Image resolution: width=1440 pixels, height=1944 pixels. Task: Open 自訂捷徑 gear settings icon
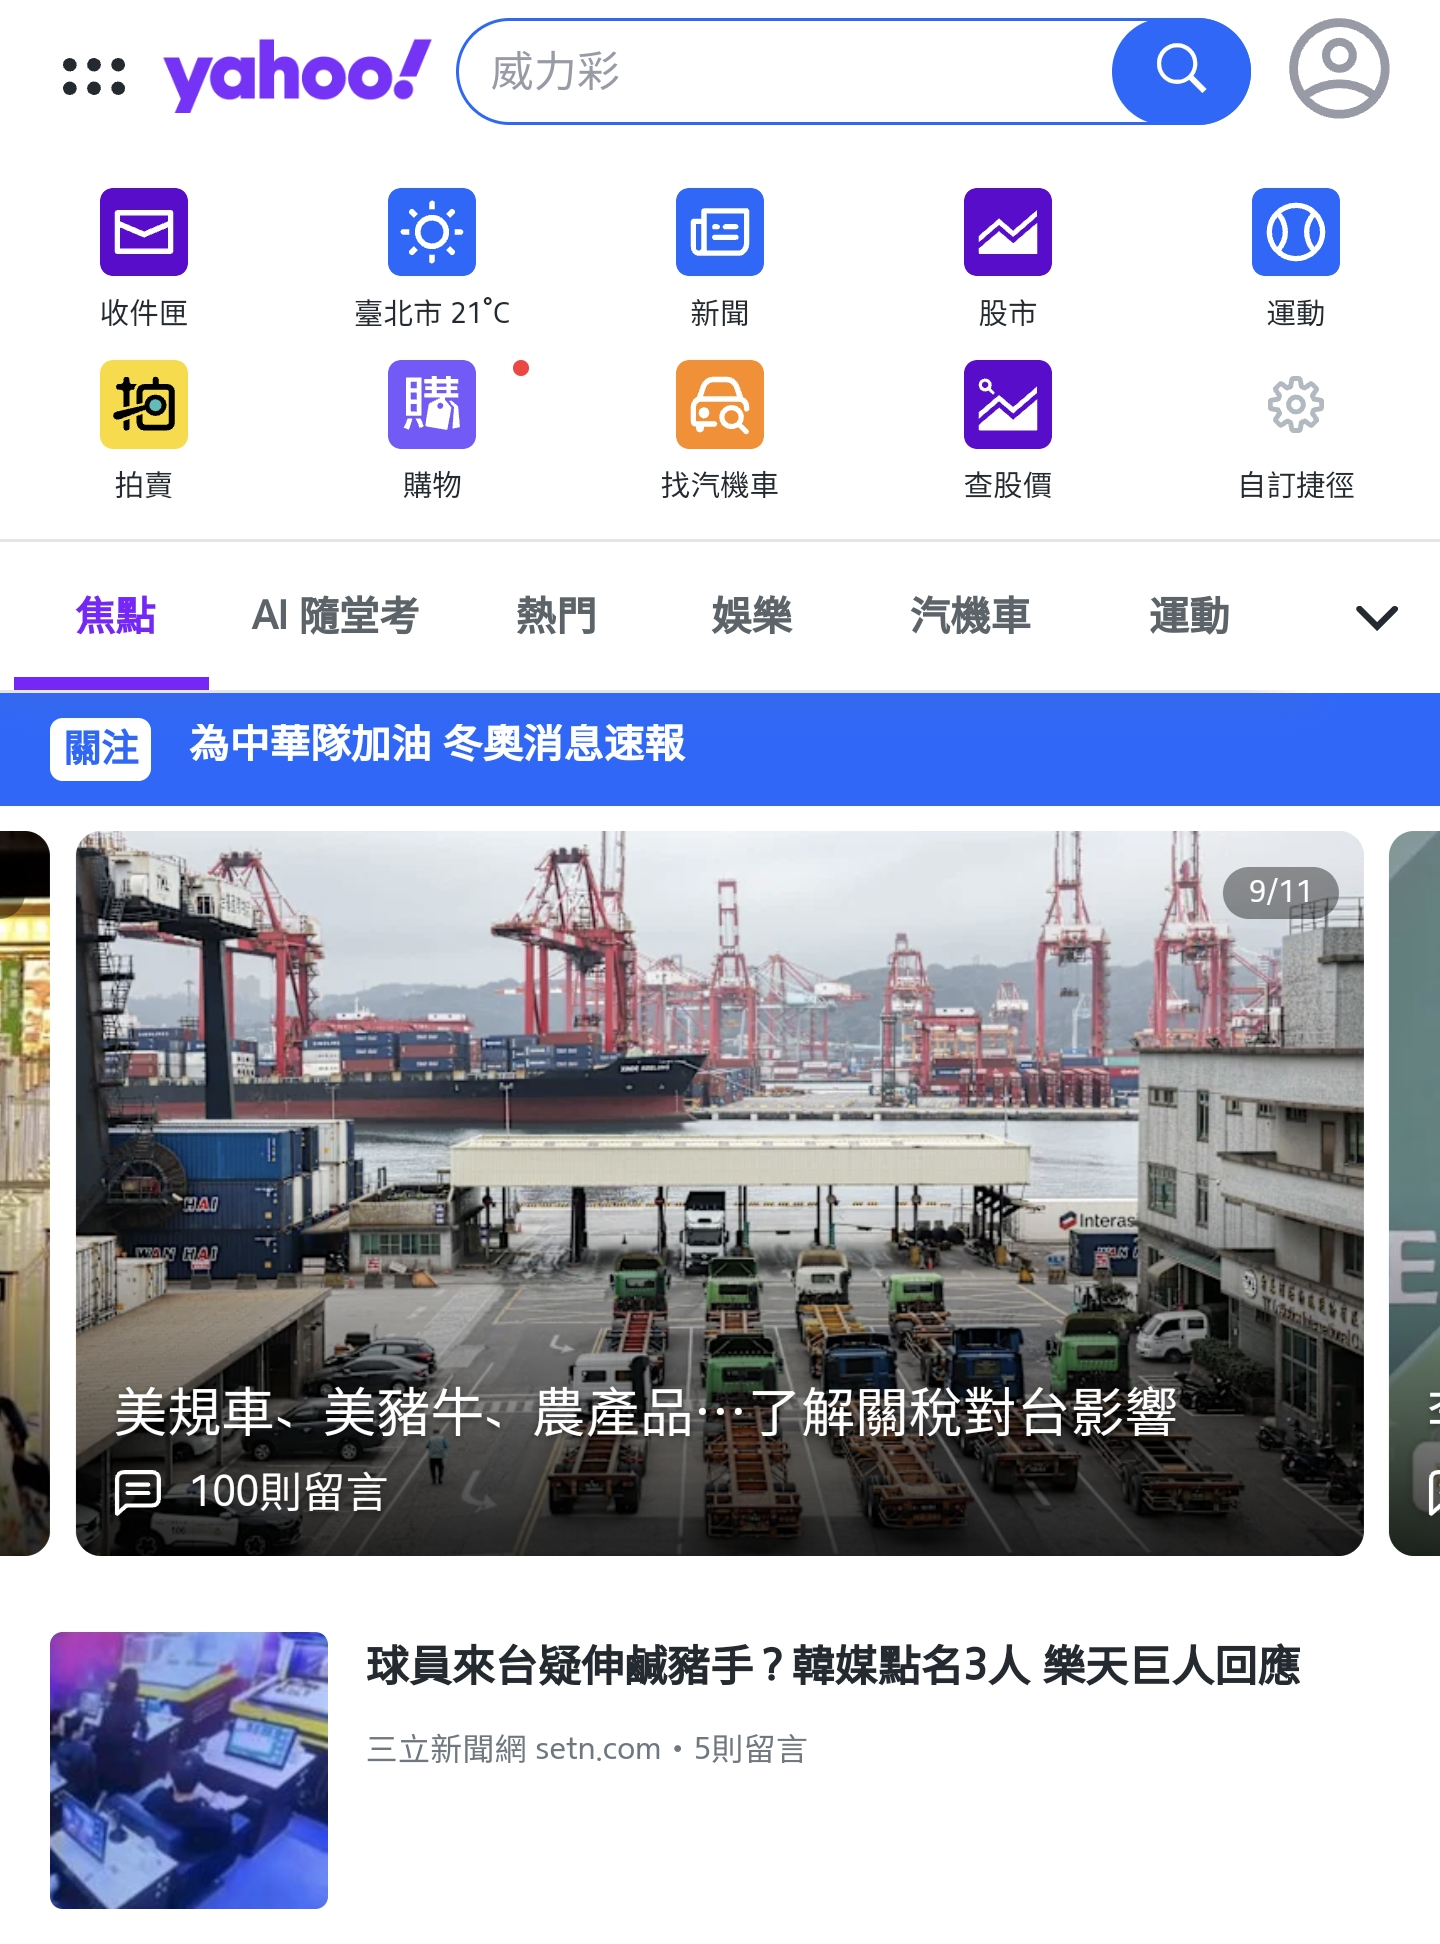pos(1295,405)
